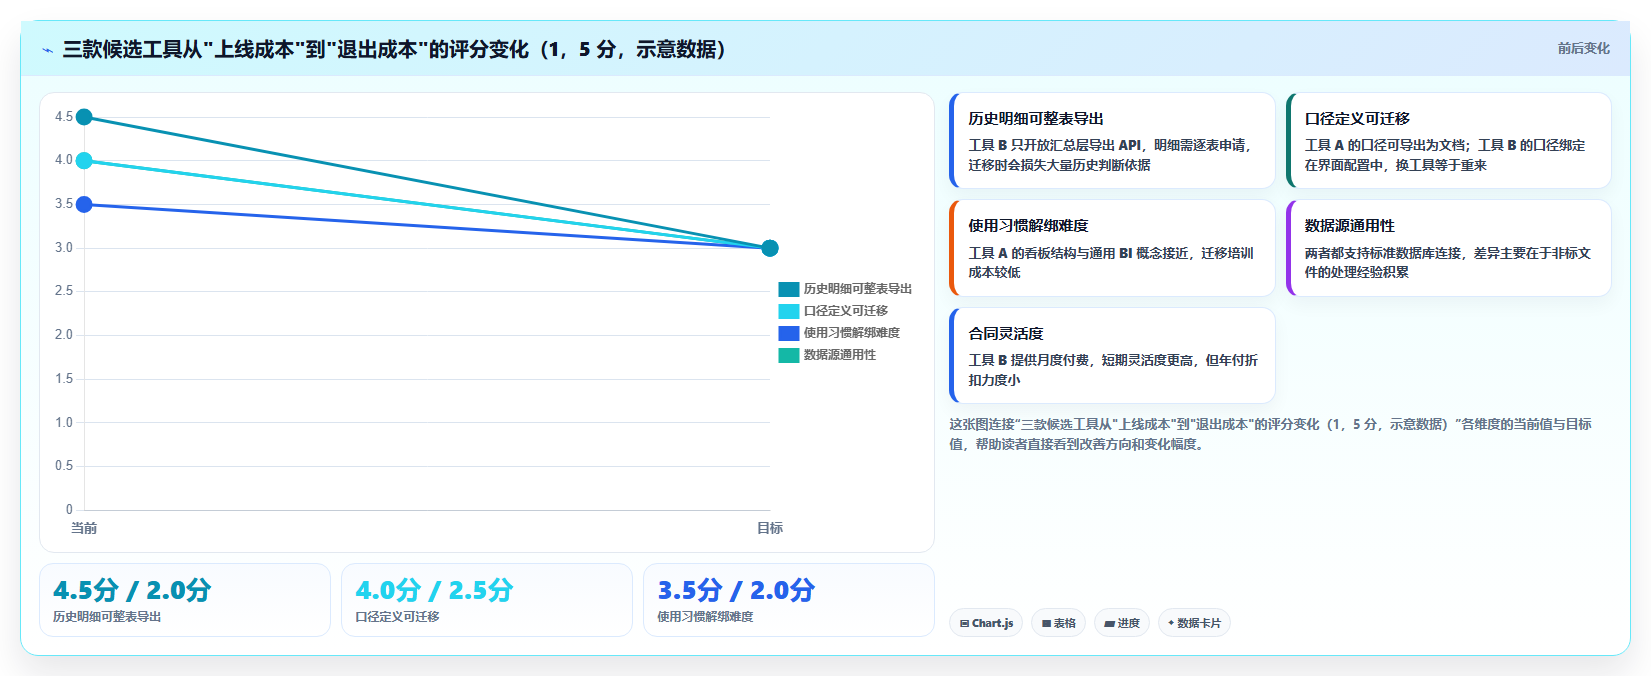1651x676 pixels.
Task: Click the 1.0 y-axis tick label
Action: coord(64,422)
